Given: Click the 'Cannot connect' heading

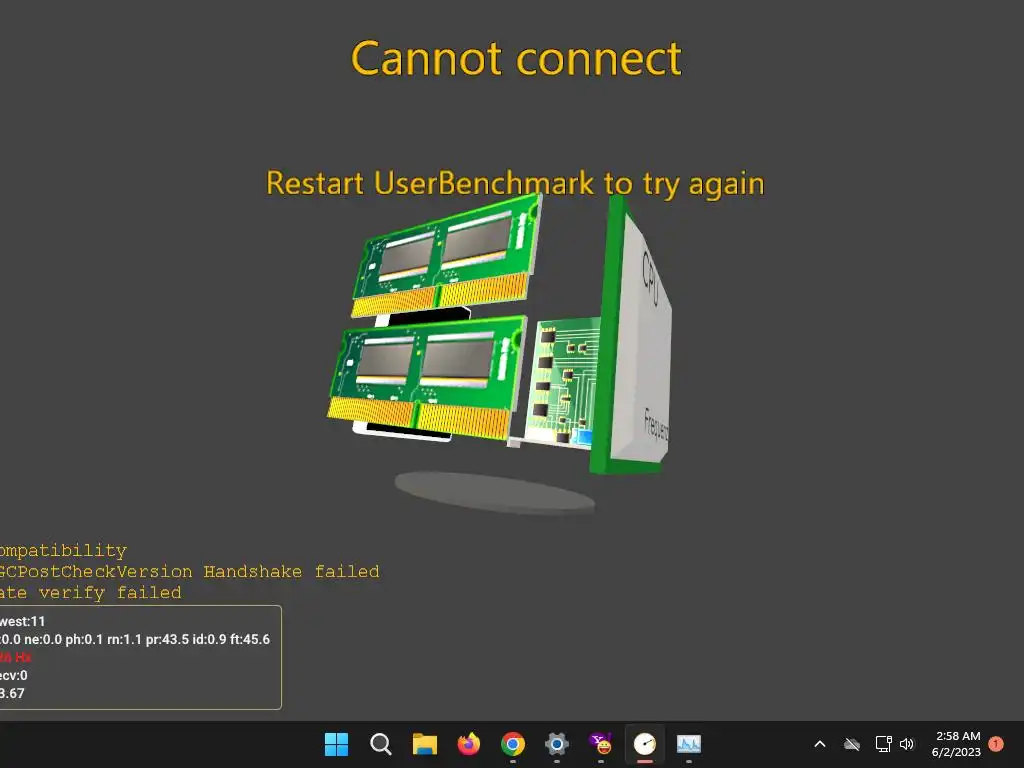Looking at the screenshot, I should tap(516, 59).
